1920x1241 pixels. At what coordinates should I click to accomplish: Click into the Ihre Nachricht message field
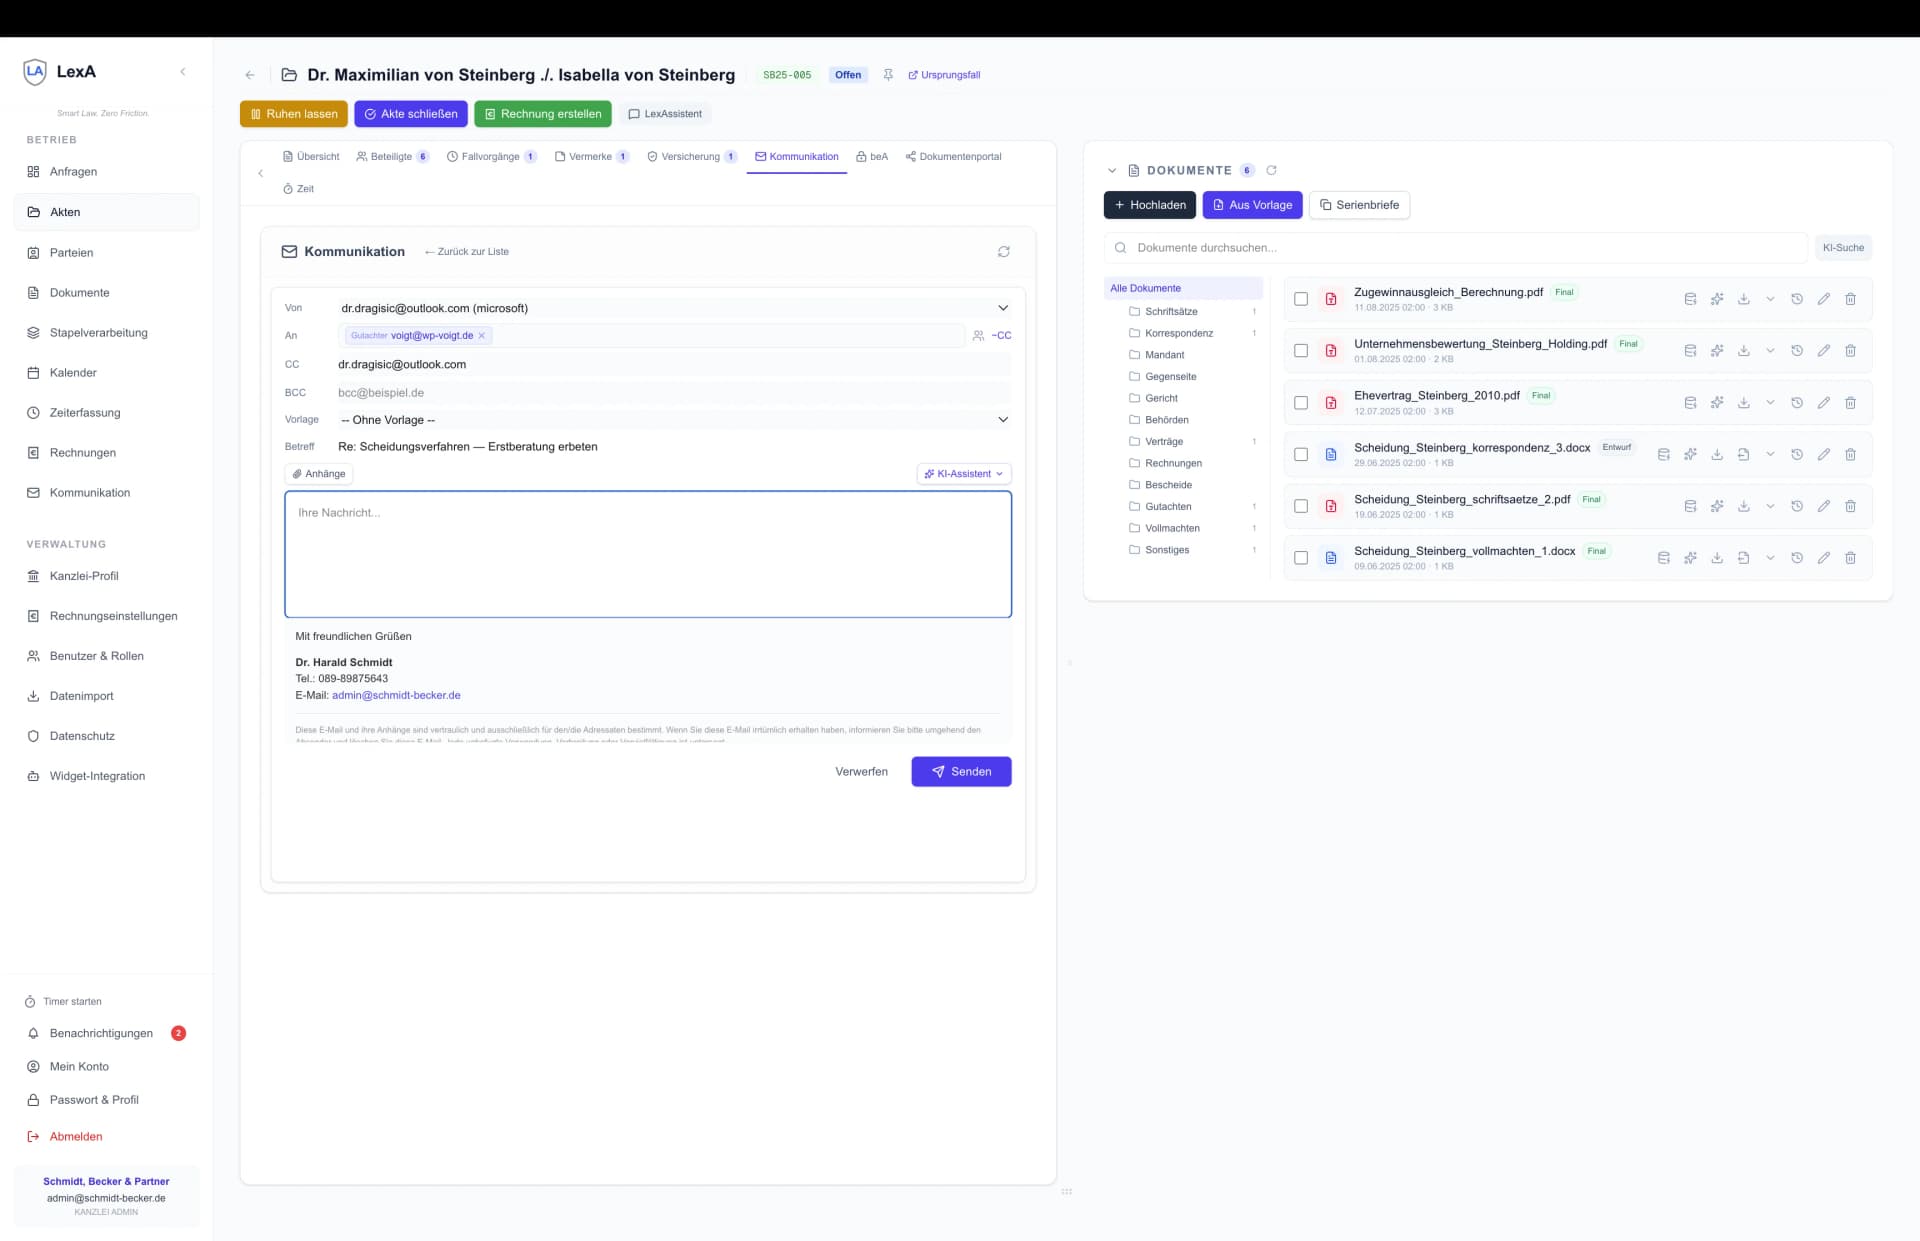(x=647, y=554)
